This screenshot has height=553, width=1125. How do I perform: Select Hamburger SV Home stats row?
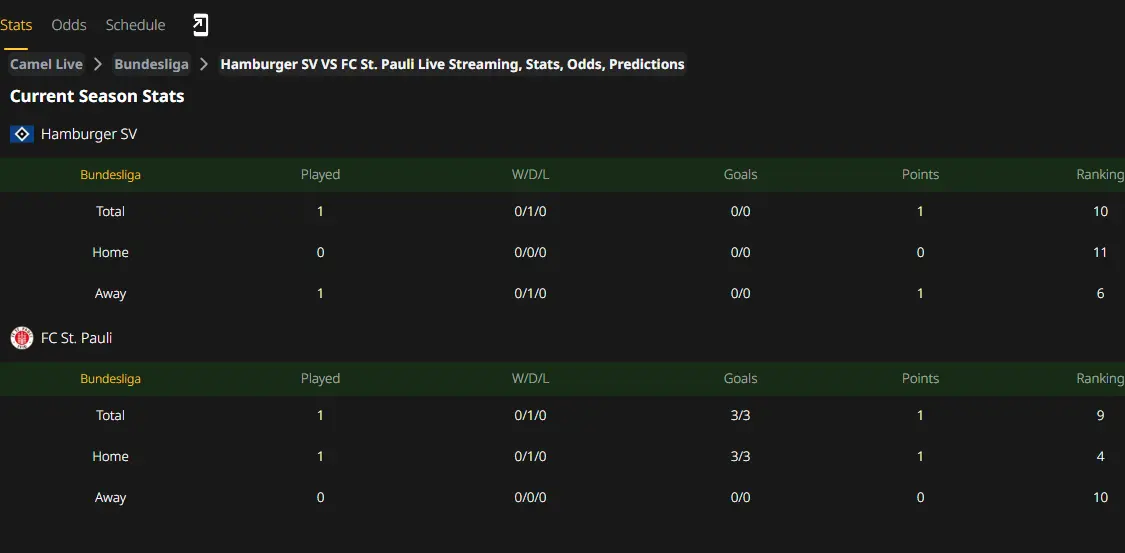click(562, 252)
